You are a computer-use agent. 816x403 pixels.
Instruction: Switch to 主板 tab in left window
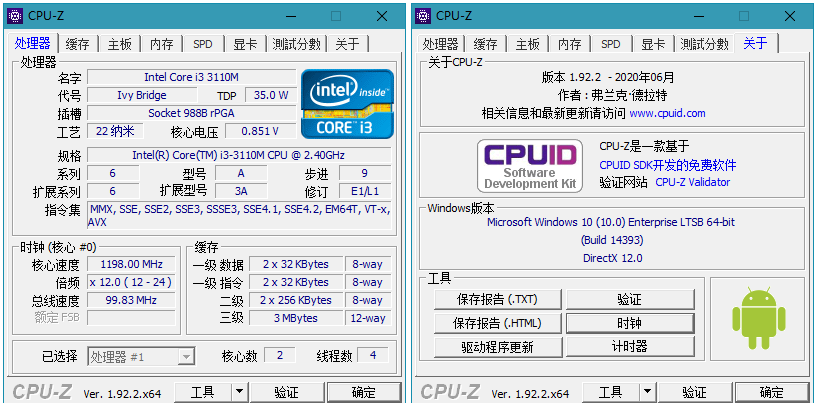pyautogui.click(x=120, y=44)
